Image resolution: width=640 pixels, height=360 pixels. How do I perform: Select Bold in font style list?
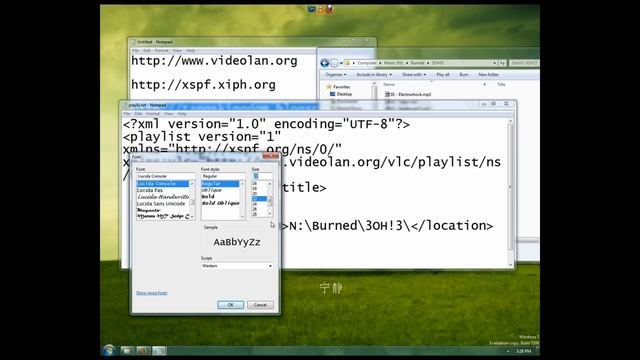point(220,197)
